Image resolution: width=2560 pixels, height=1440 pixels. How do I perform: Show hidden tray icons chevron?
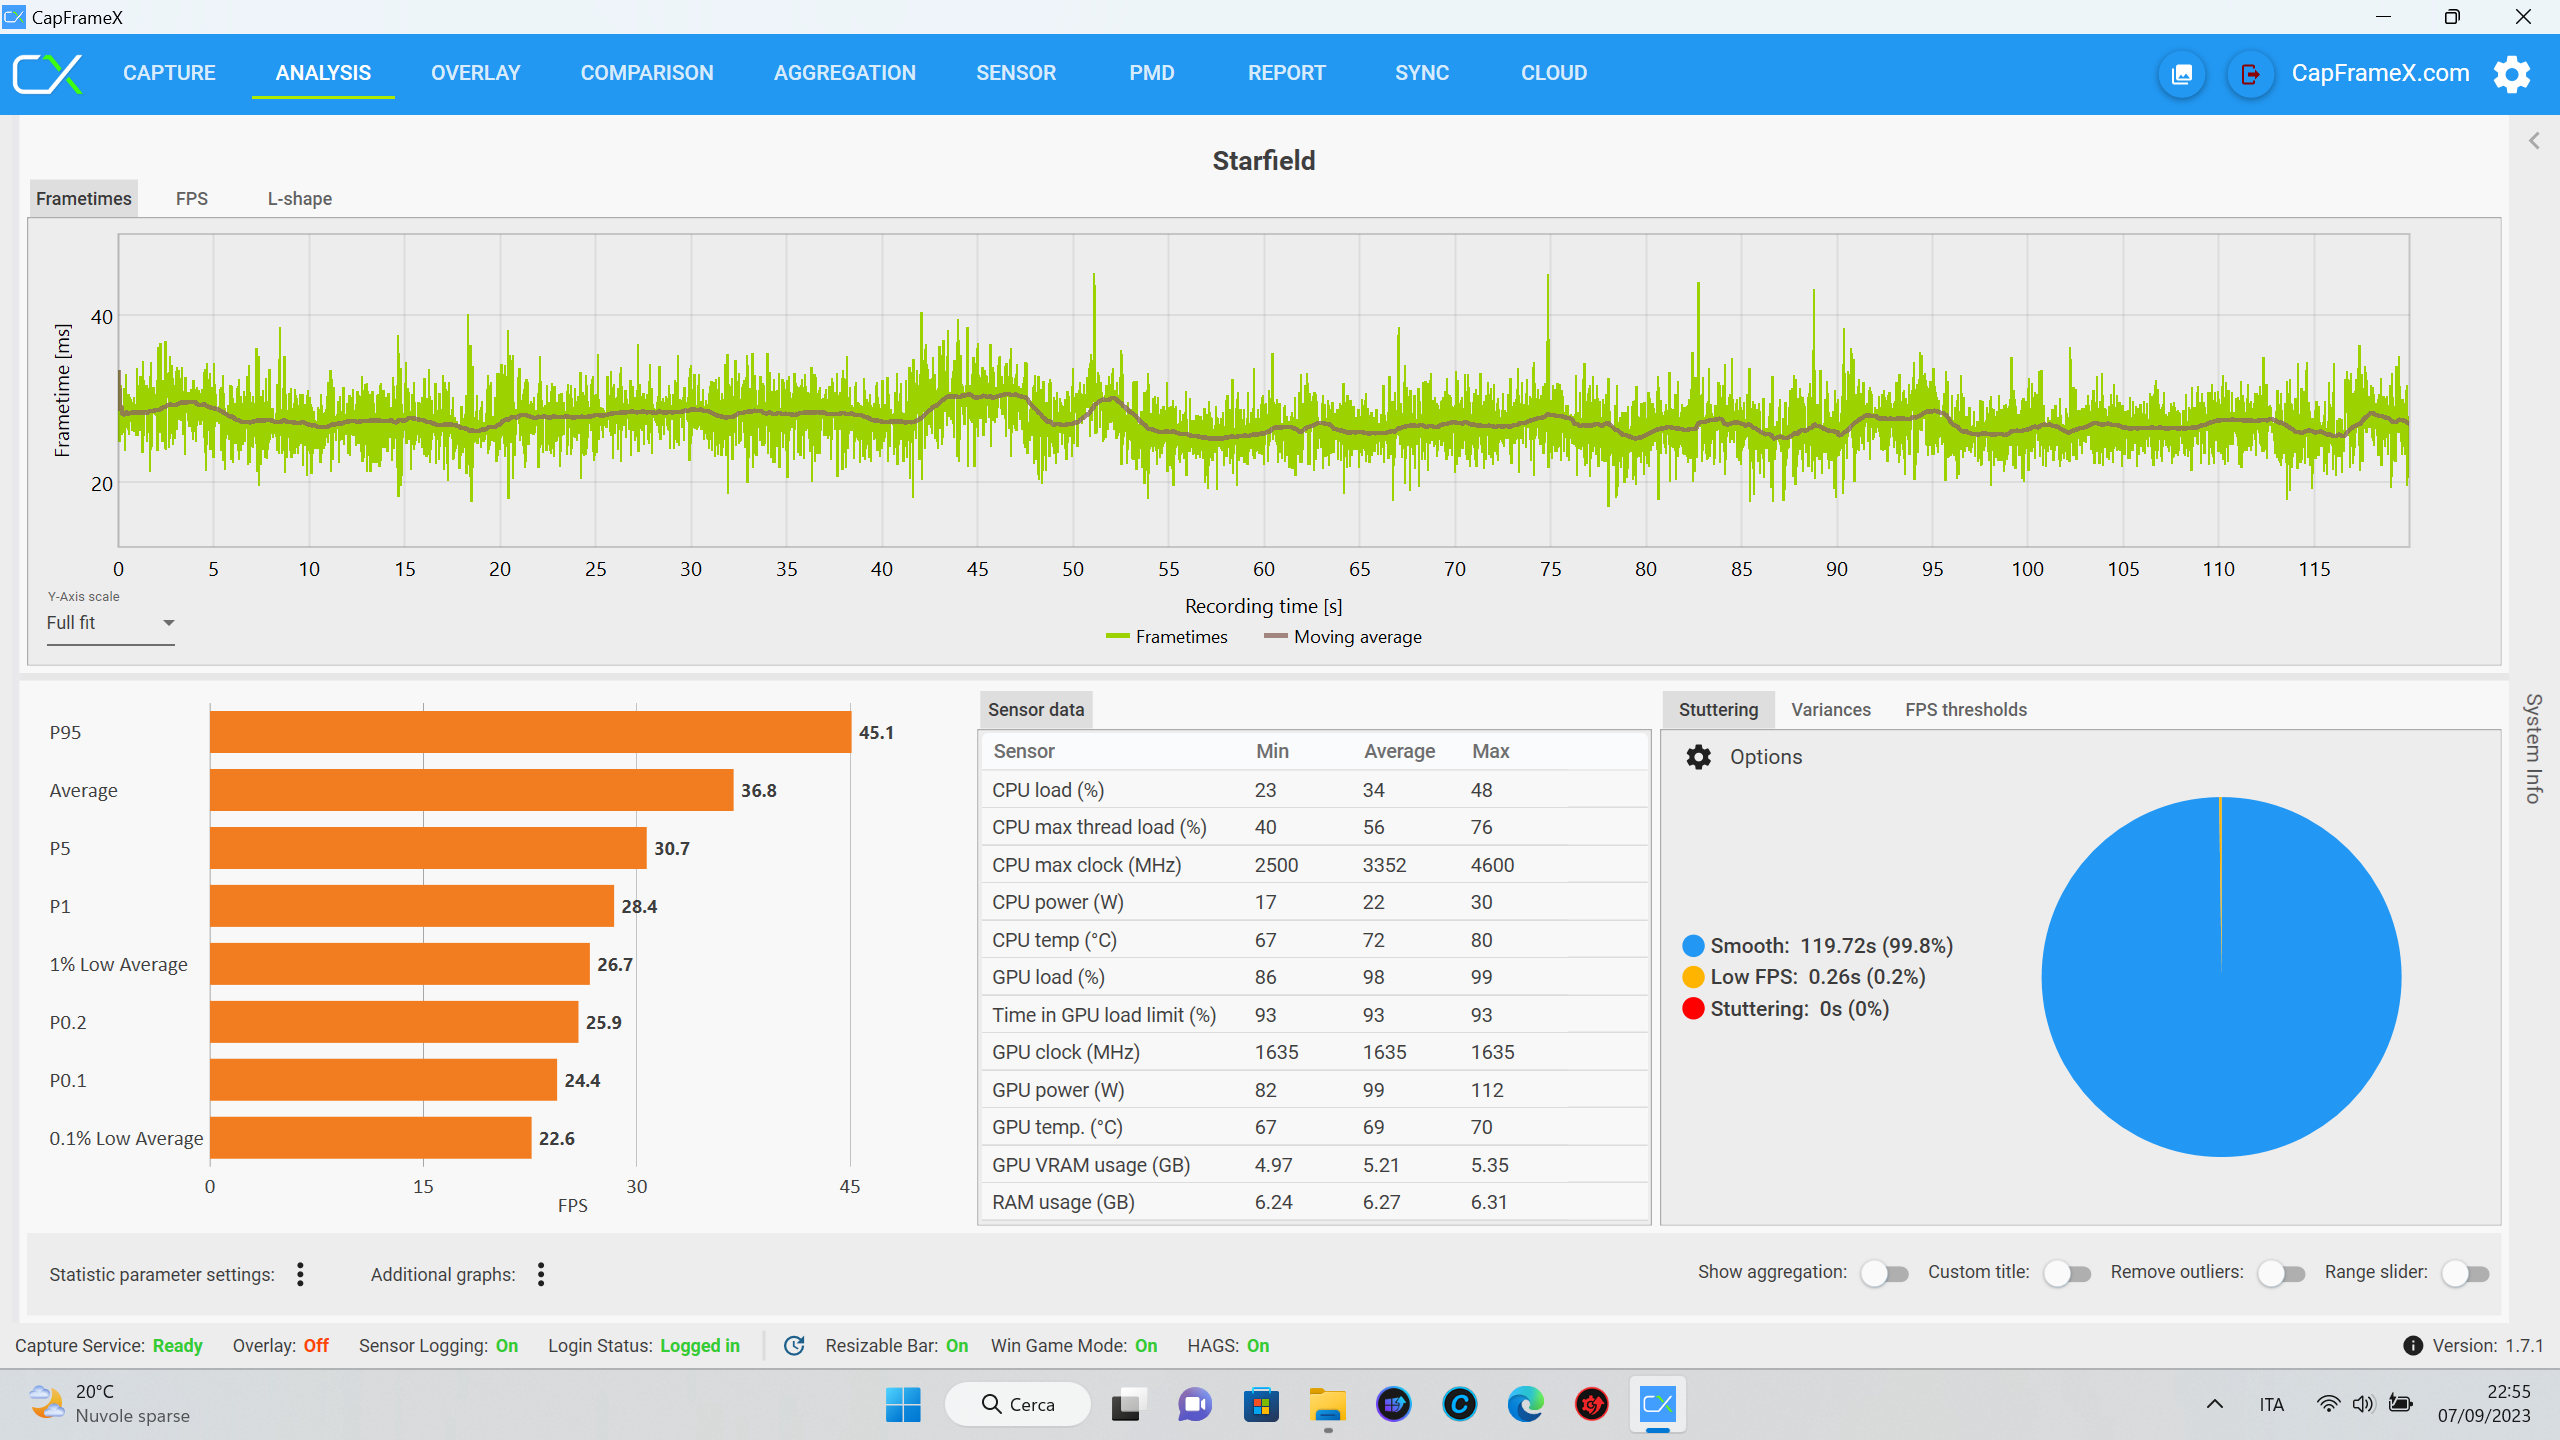coord(2215,1405)
